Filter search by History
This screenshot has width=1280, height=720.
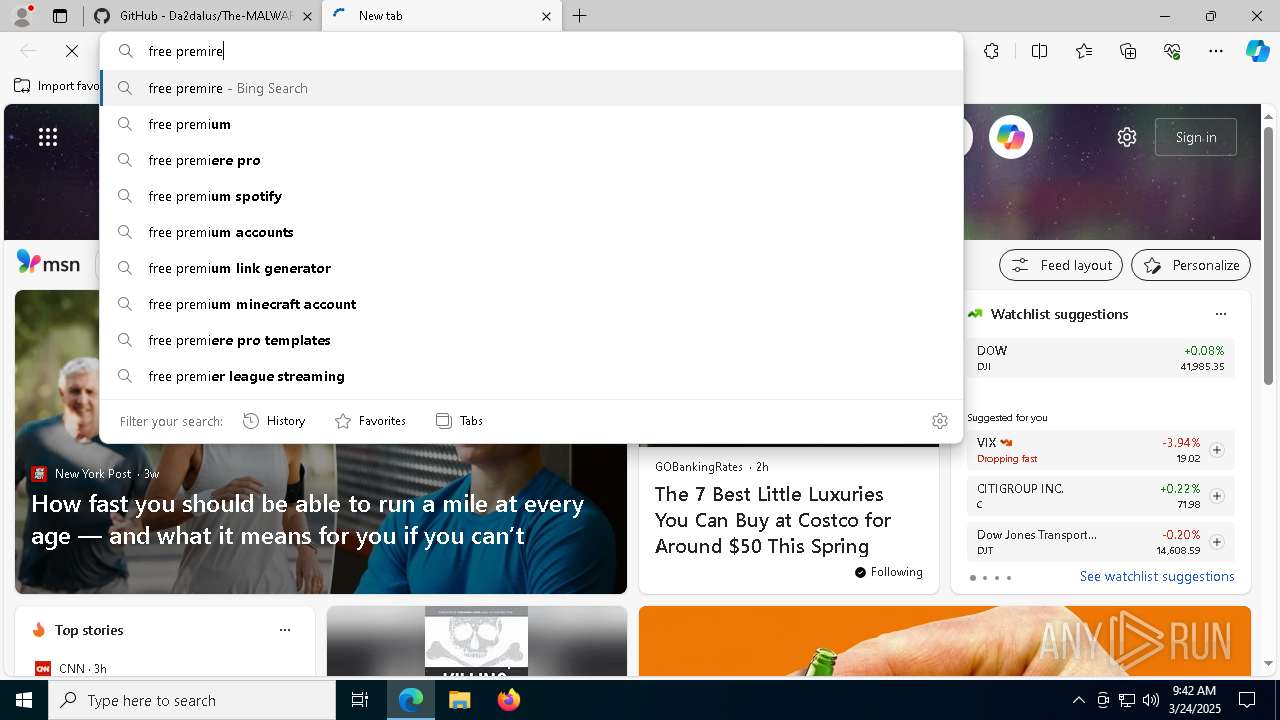click(274, 421)
